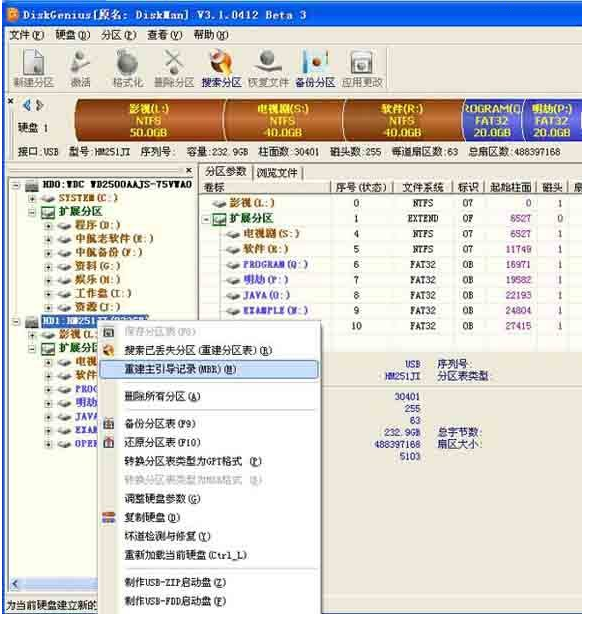This screenshot has height=617, width=594.
Task: Open the 查看(V) menu
Action: (x=165, y=35)
